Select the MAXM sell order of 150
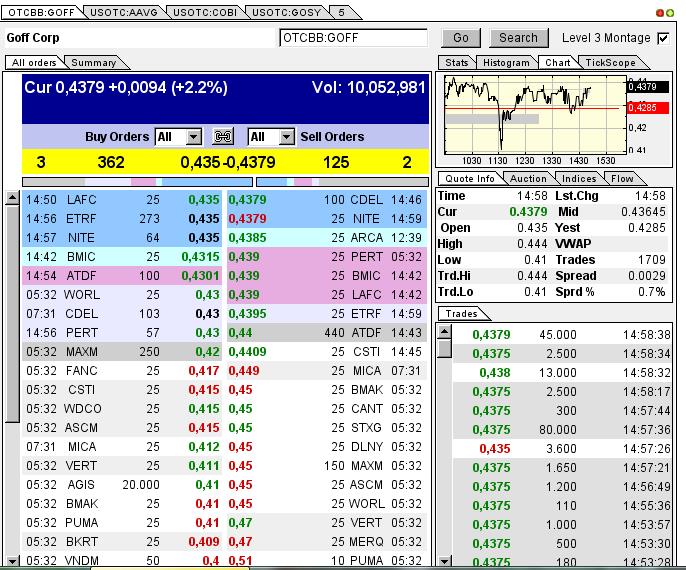This screenshot has height=570, width=686. coord(327,466)
